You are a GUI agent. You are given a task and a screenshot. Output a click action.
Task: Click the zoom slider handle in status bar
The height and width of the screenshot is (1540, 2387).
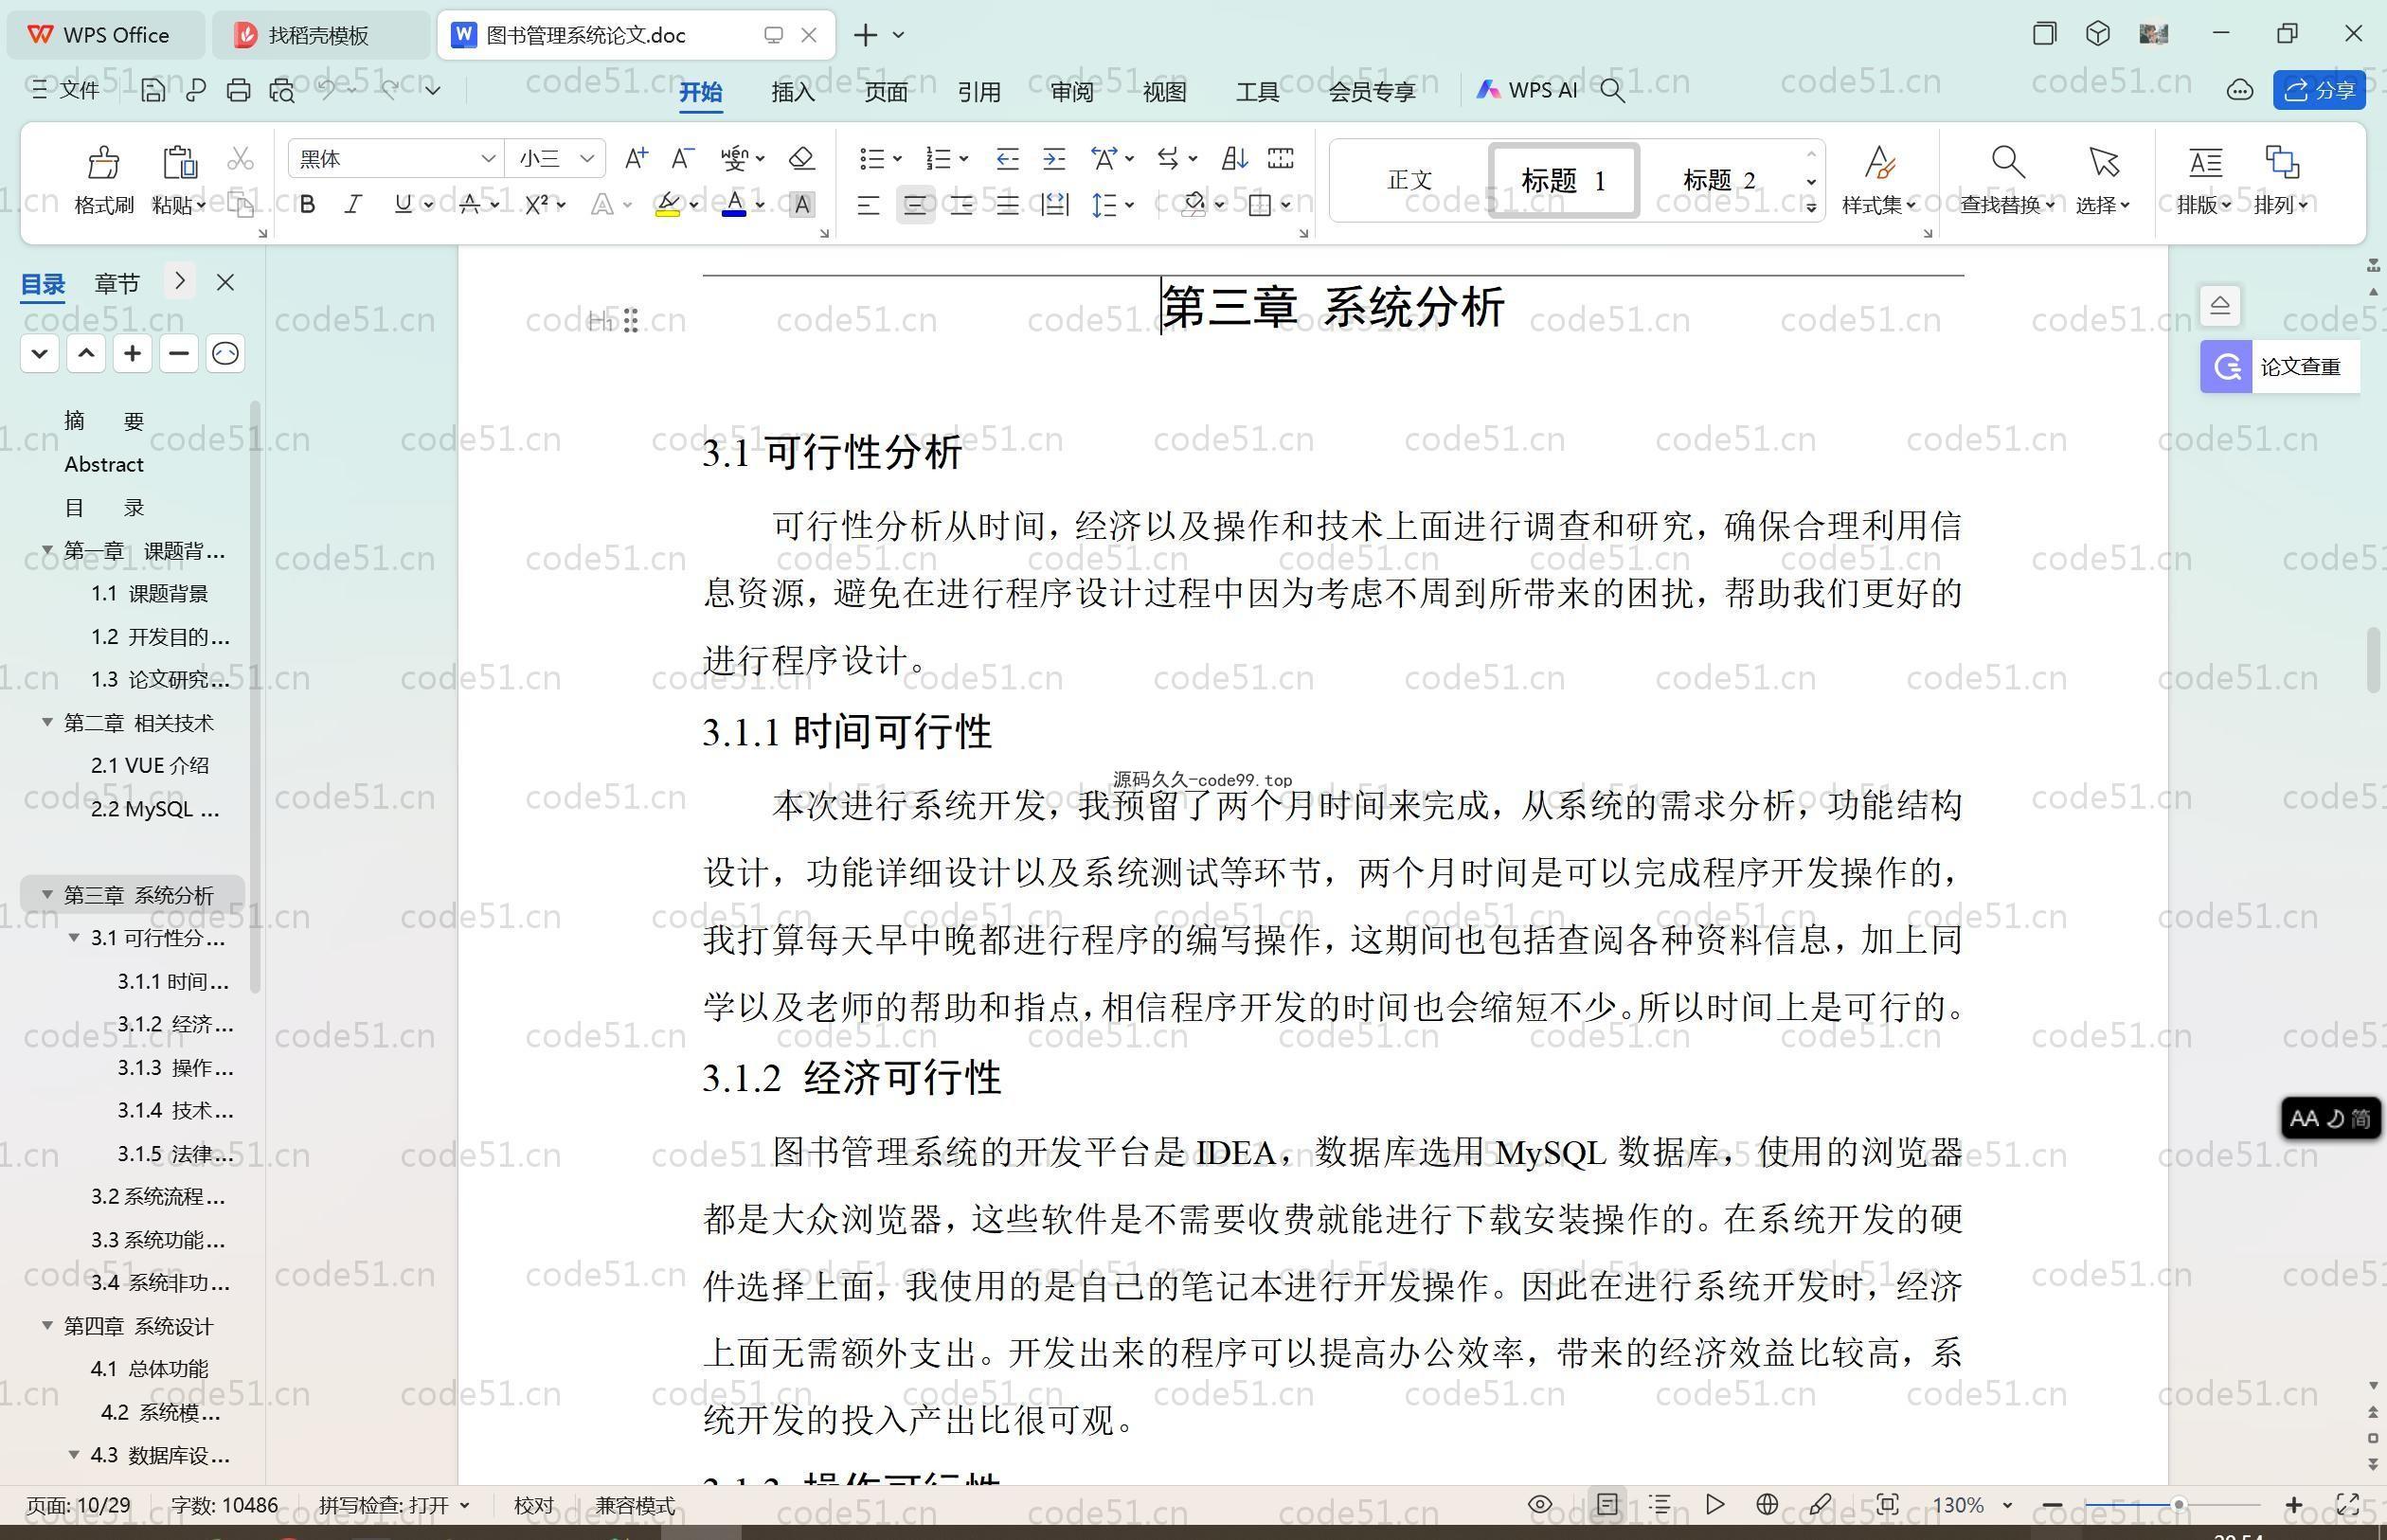click(2178, 1504)
